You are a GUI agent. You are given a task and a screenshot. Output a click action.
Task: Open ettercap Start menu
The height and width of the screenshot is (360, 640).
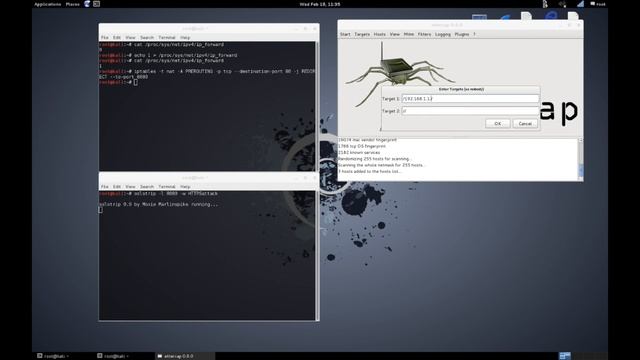coord(345,34)
